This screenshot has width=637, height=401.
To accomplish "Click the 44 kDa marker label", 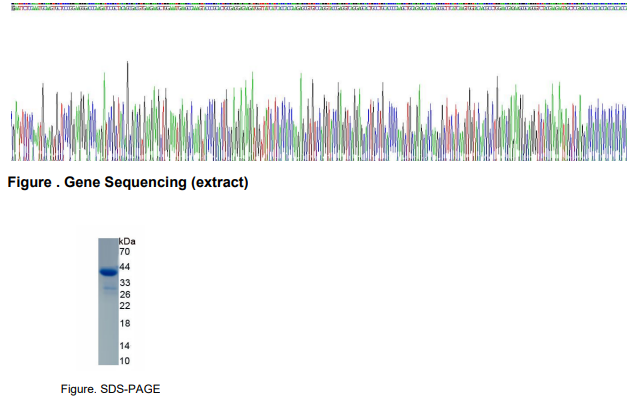I will tap(125, 268).
